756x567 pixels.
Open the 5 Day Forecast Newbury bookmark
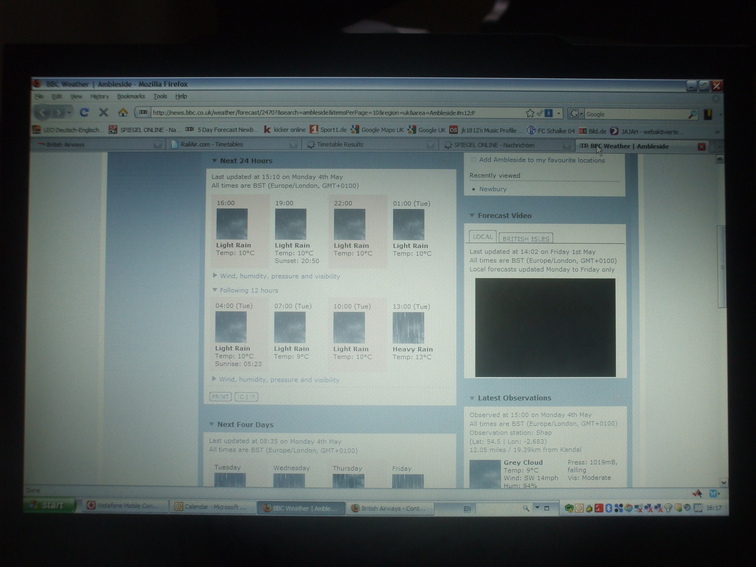tap(221, 130)
